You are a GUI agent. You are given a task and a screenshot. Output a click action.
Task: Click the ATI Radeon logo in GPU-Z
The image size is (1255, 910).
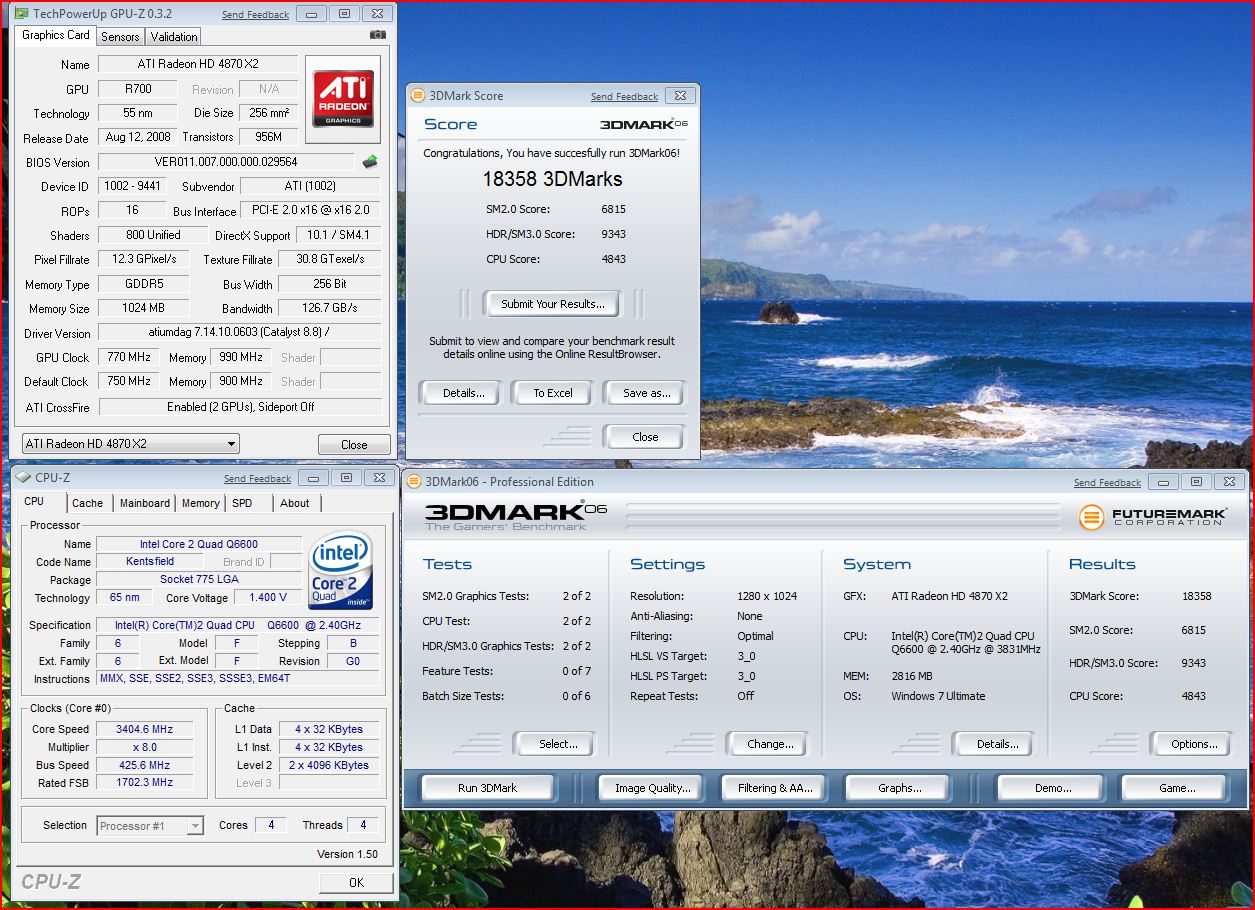click(x=343, y=99)
